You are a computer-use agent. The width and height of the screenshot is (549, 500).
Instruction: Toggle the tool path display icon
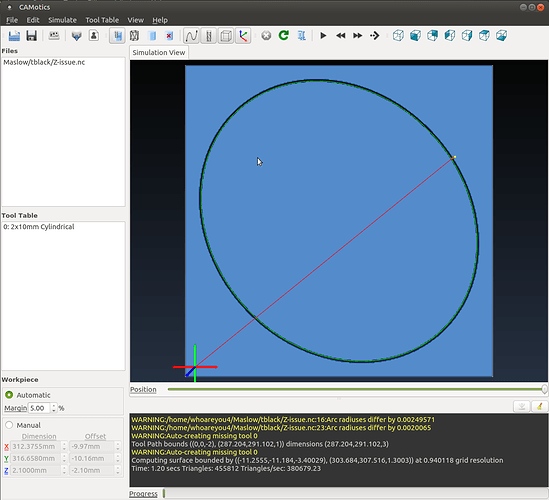tap(192, 36)
